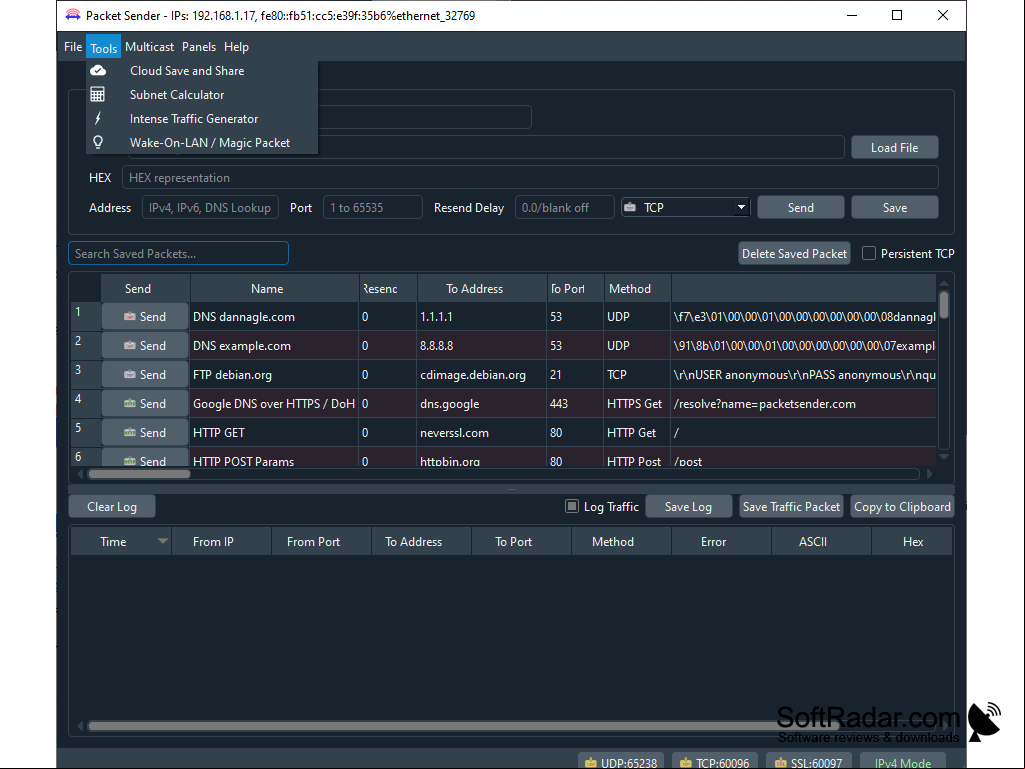The height and width of the screenshot is (769, 1025).
Task: Toggle the IPv4 Mode status button
Action: tap(903, 761)
